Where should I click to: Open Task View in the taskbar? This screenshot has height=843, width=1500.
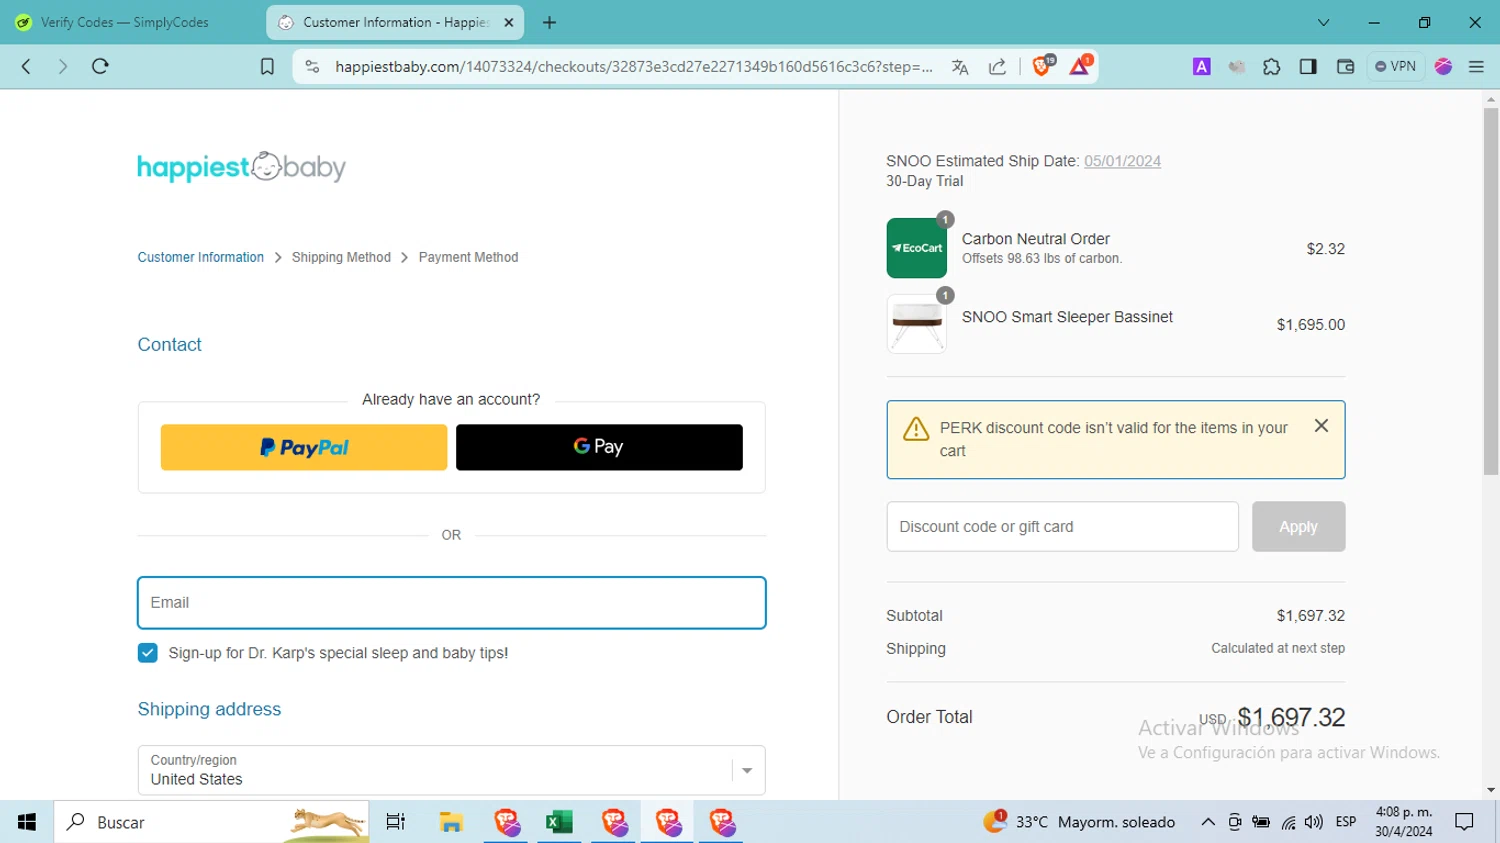point(396,822)
